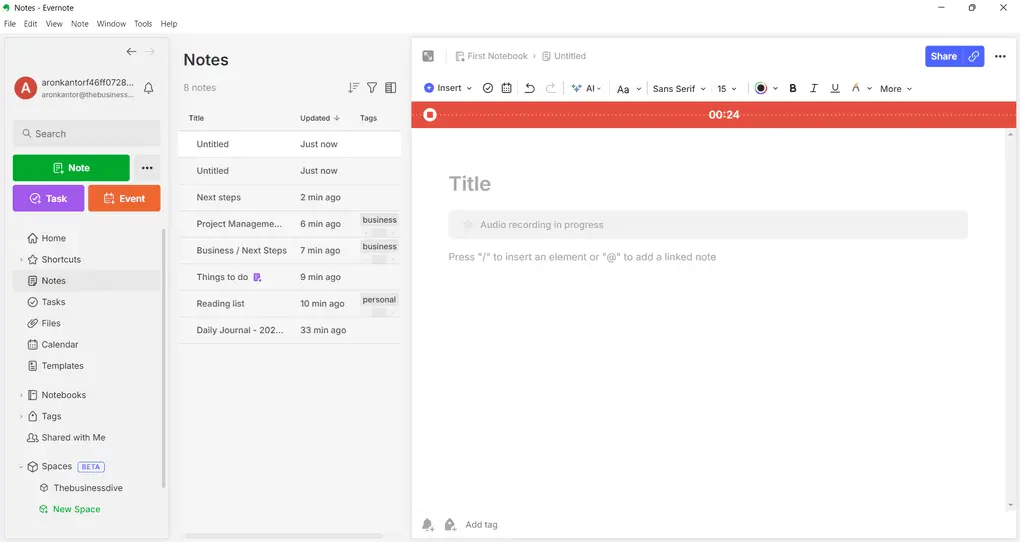Image resolution: width=1020 pixels, height=542 pixels.
Task: Expand the Notebooks section
Action: [x=21, y=395]
